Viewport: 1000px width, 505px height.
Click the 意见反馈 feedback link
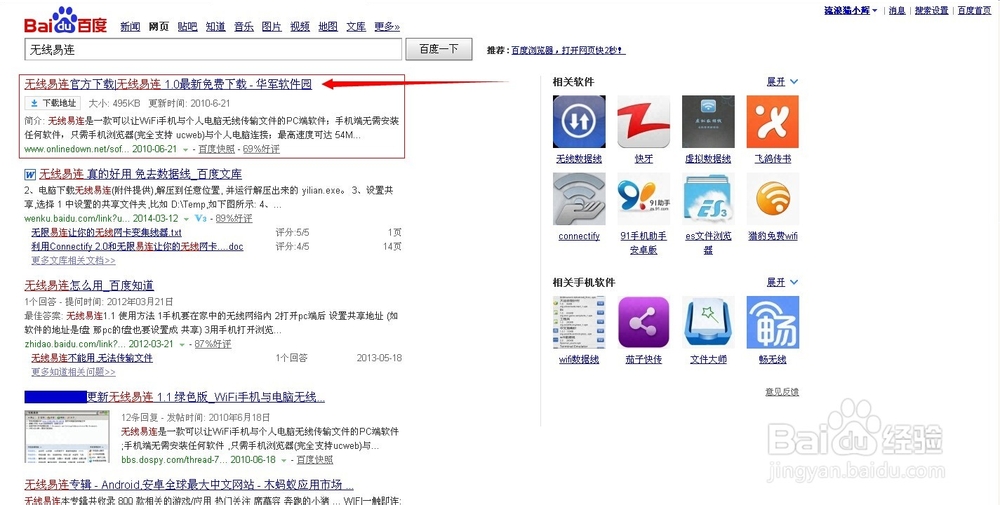(782, 392)
